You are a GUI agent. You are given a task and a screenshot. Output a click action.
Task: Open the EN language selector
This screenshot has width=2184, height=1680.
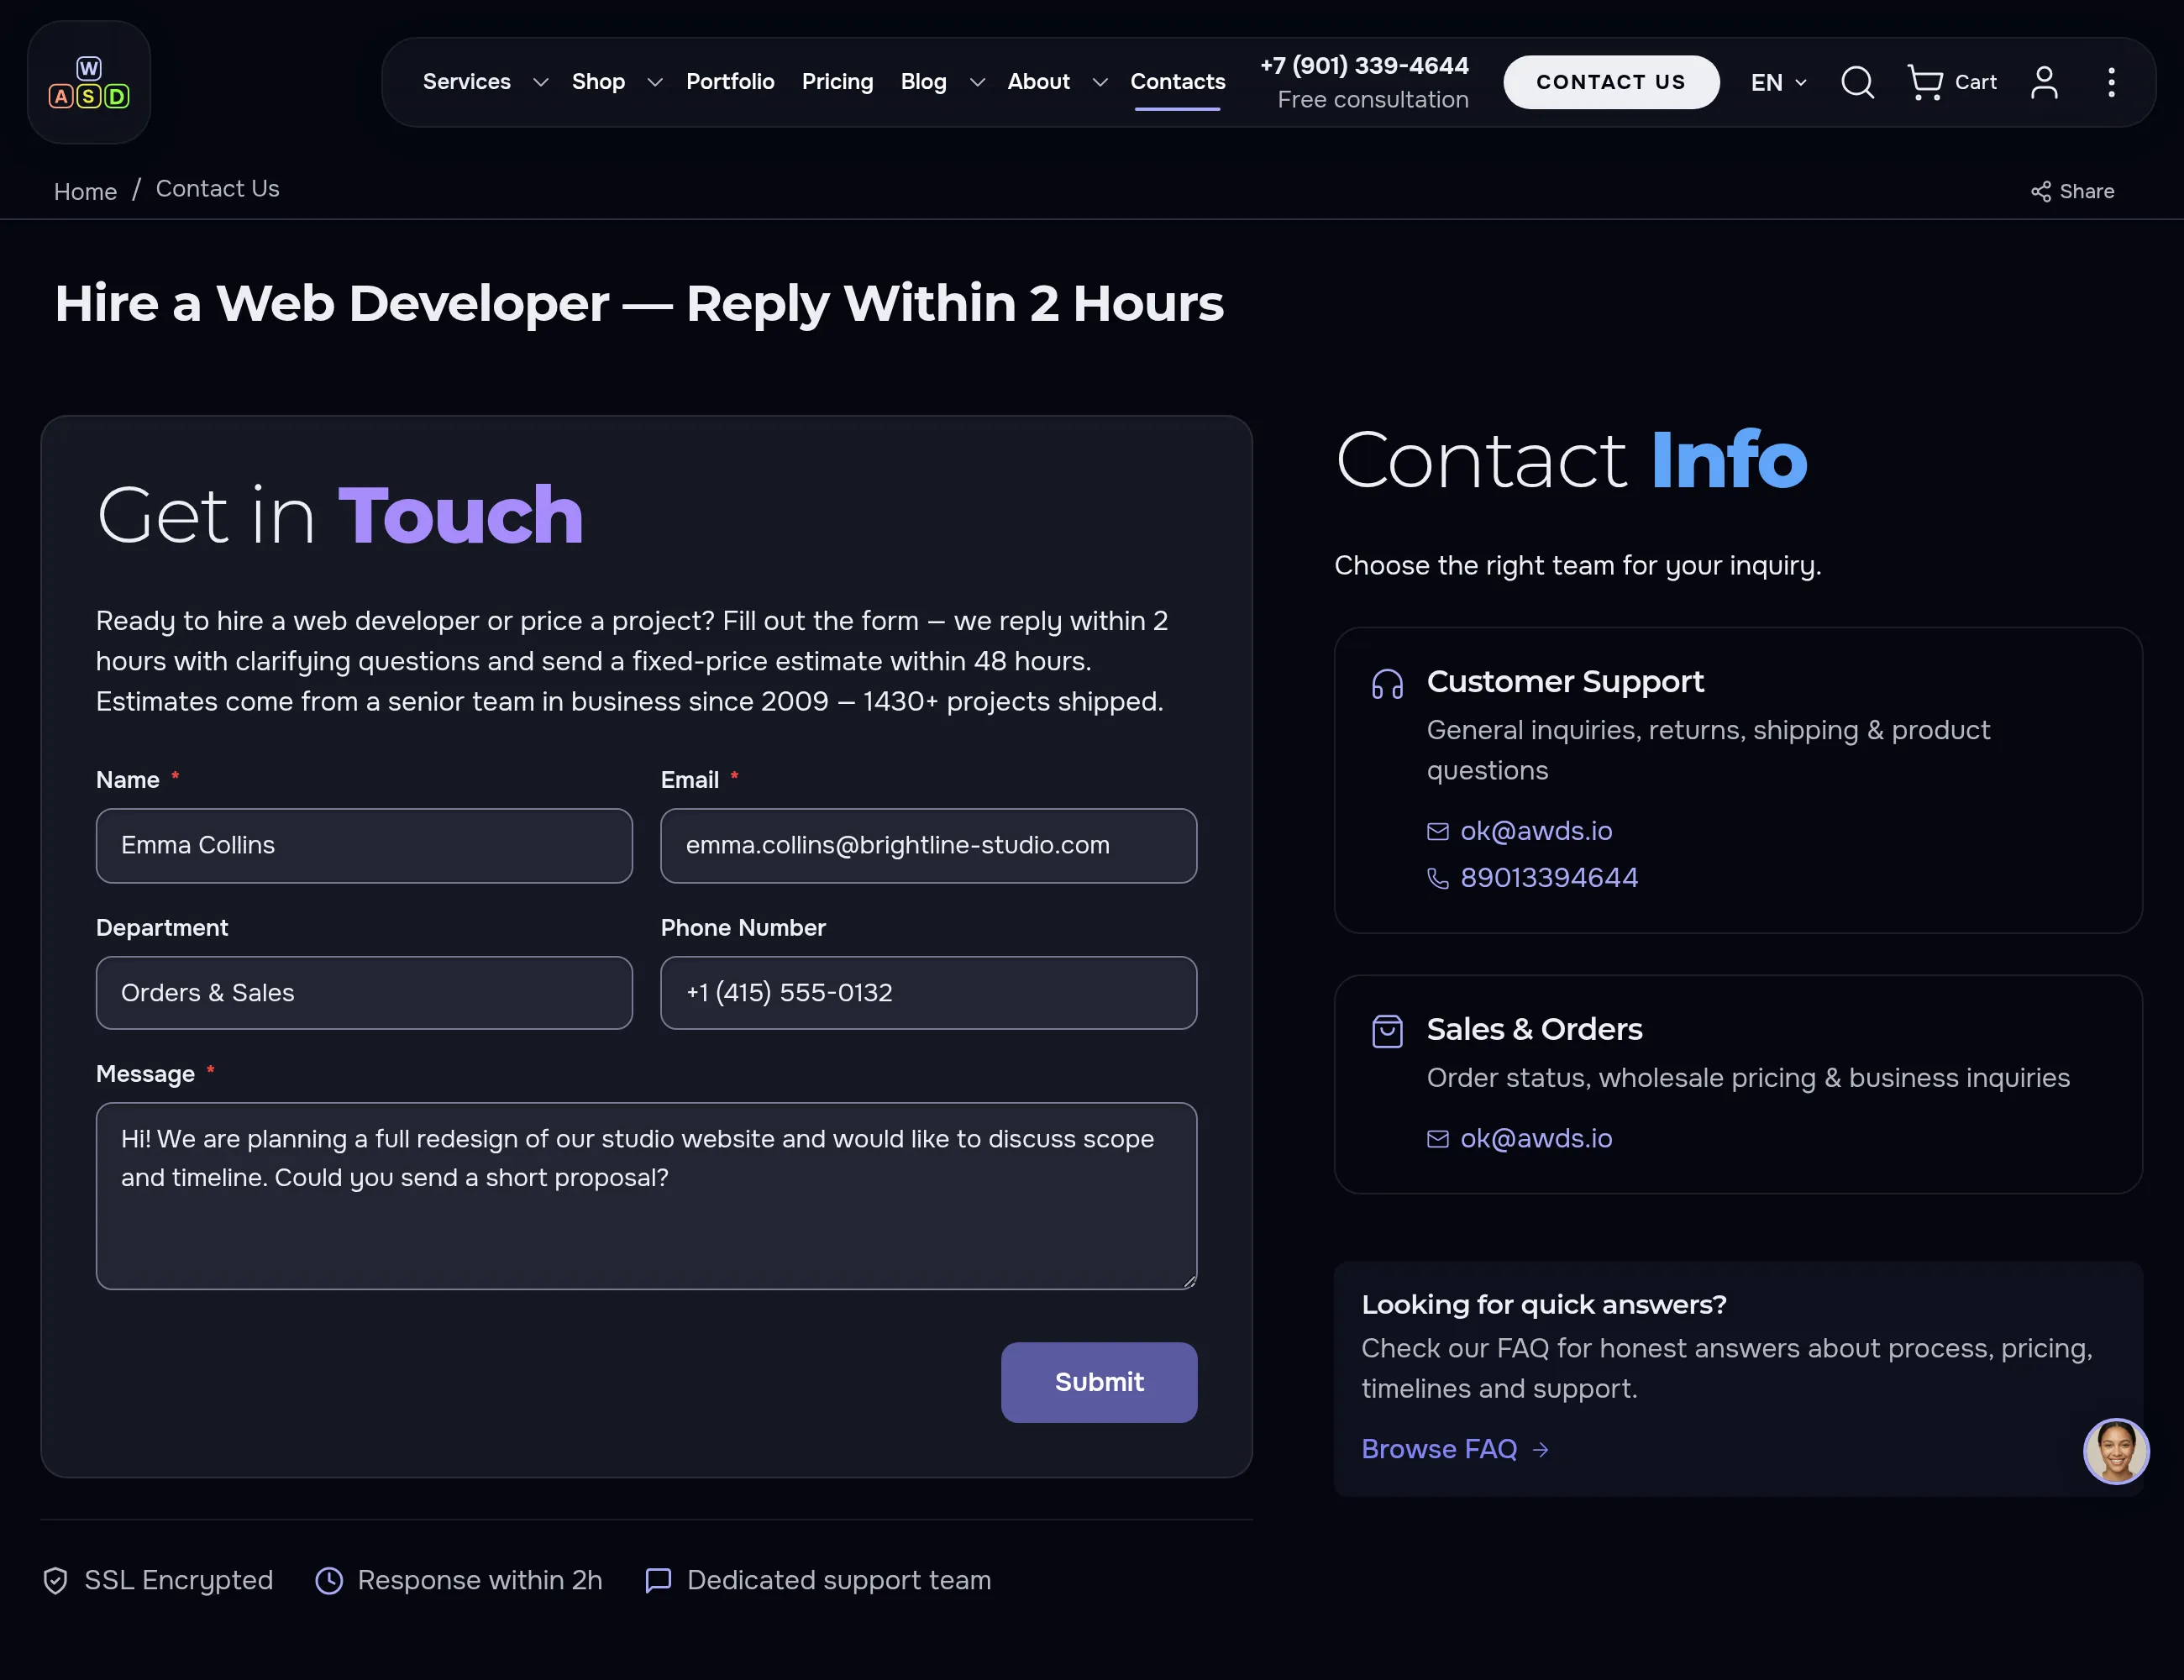(x=1778, y=82)
